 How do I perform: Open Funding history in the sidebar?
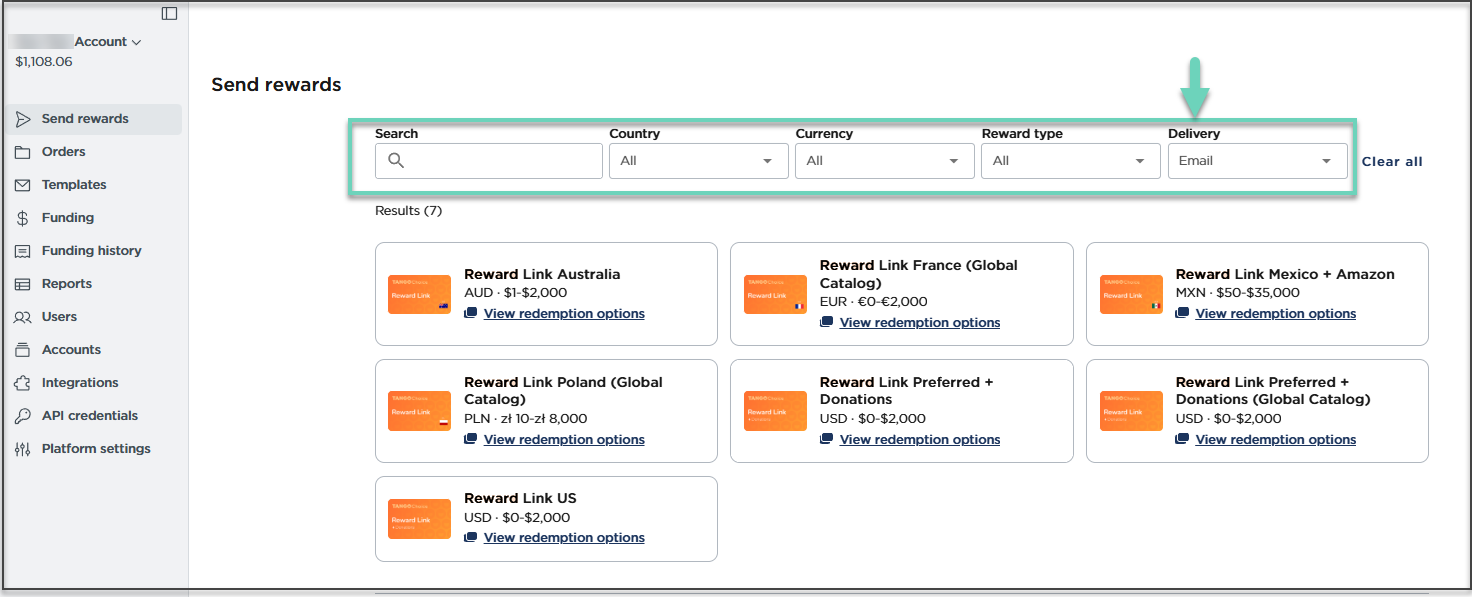(x=91, y=251)
